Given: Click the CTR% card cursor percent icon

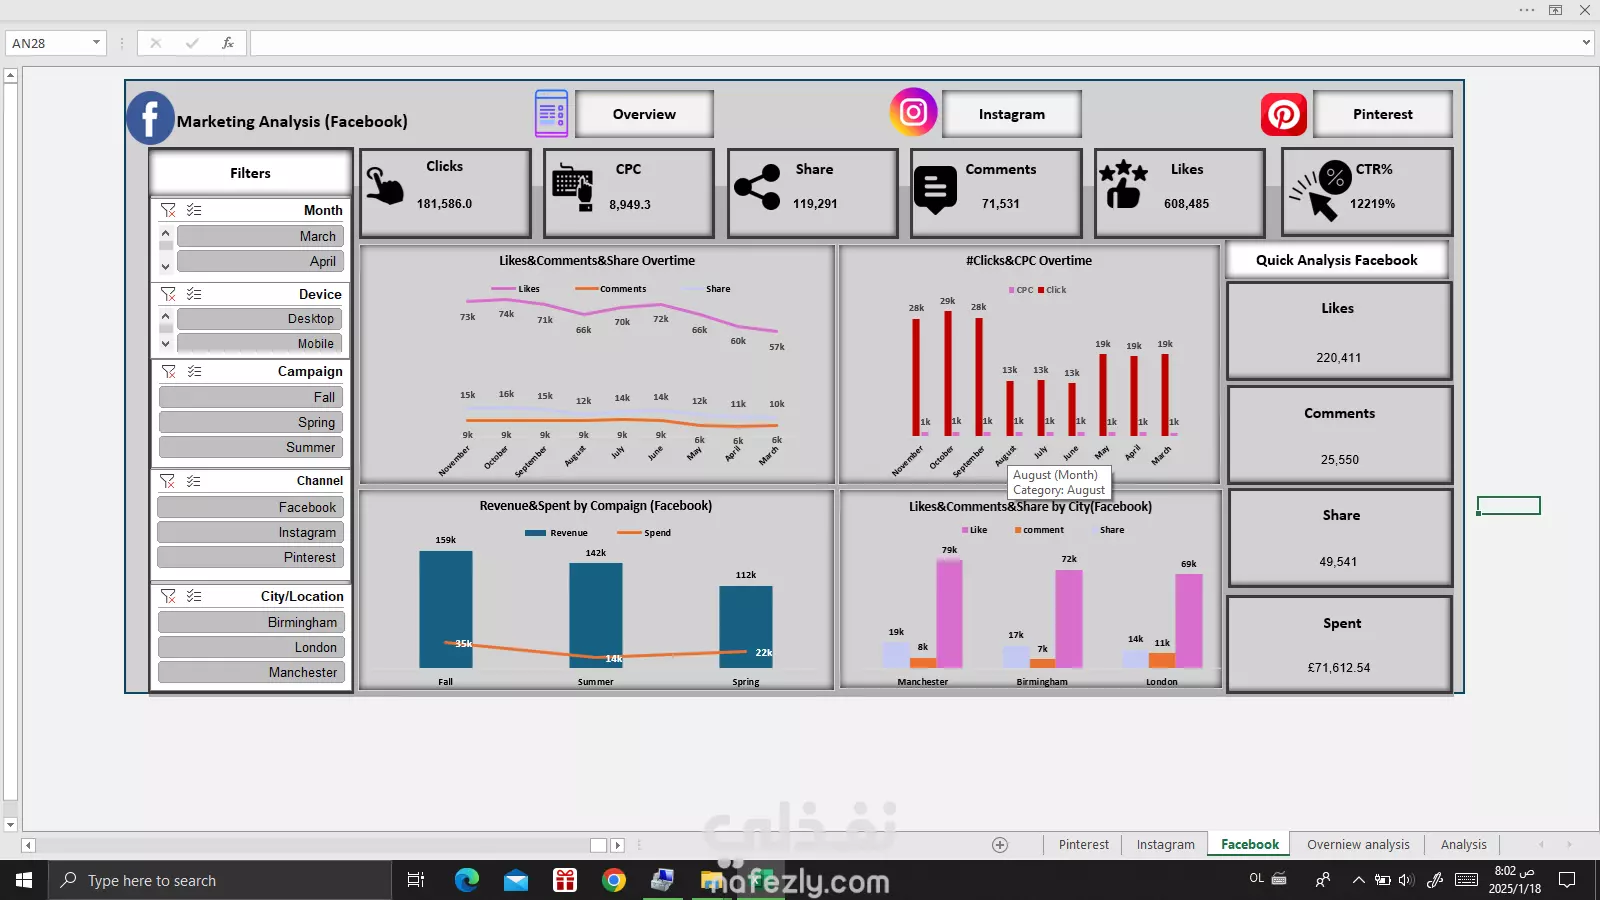Looking at the screenshot, I should pyautogui.click(x=1320, y=190).
